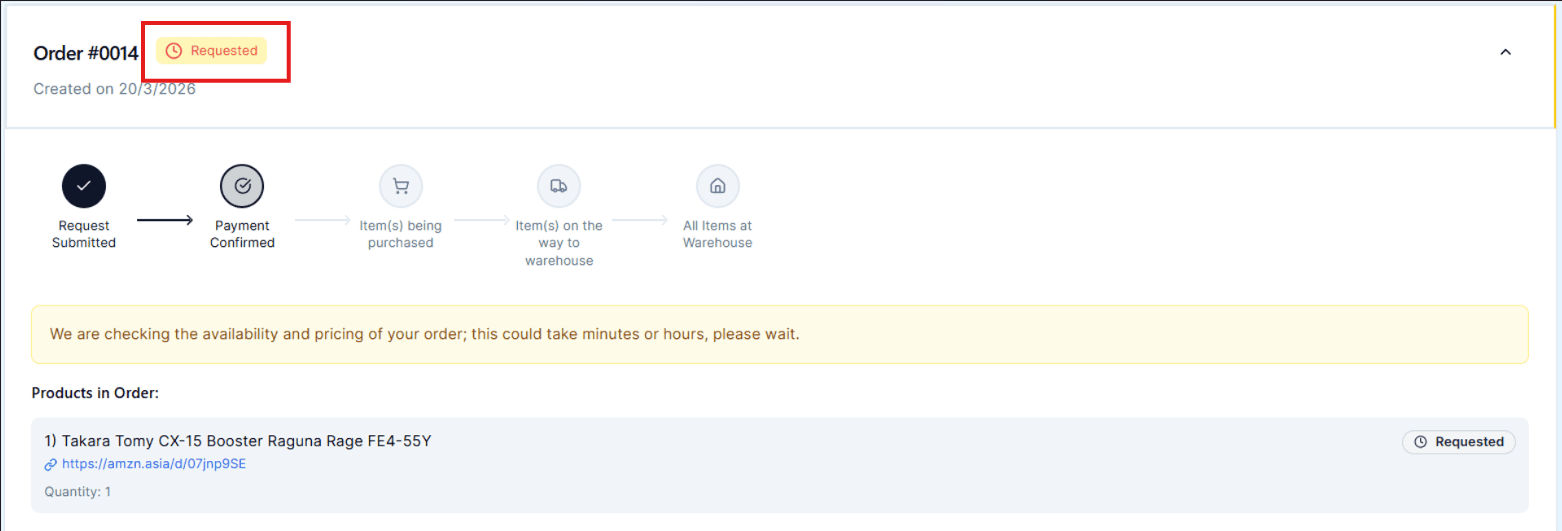Click the clock icon in product status badge

1420,442
